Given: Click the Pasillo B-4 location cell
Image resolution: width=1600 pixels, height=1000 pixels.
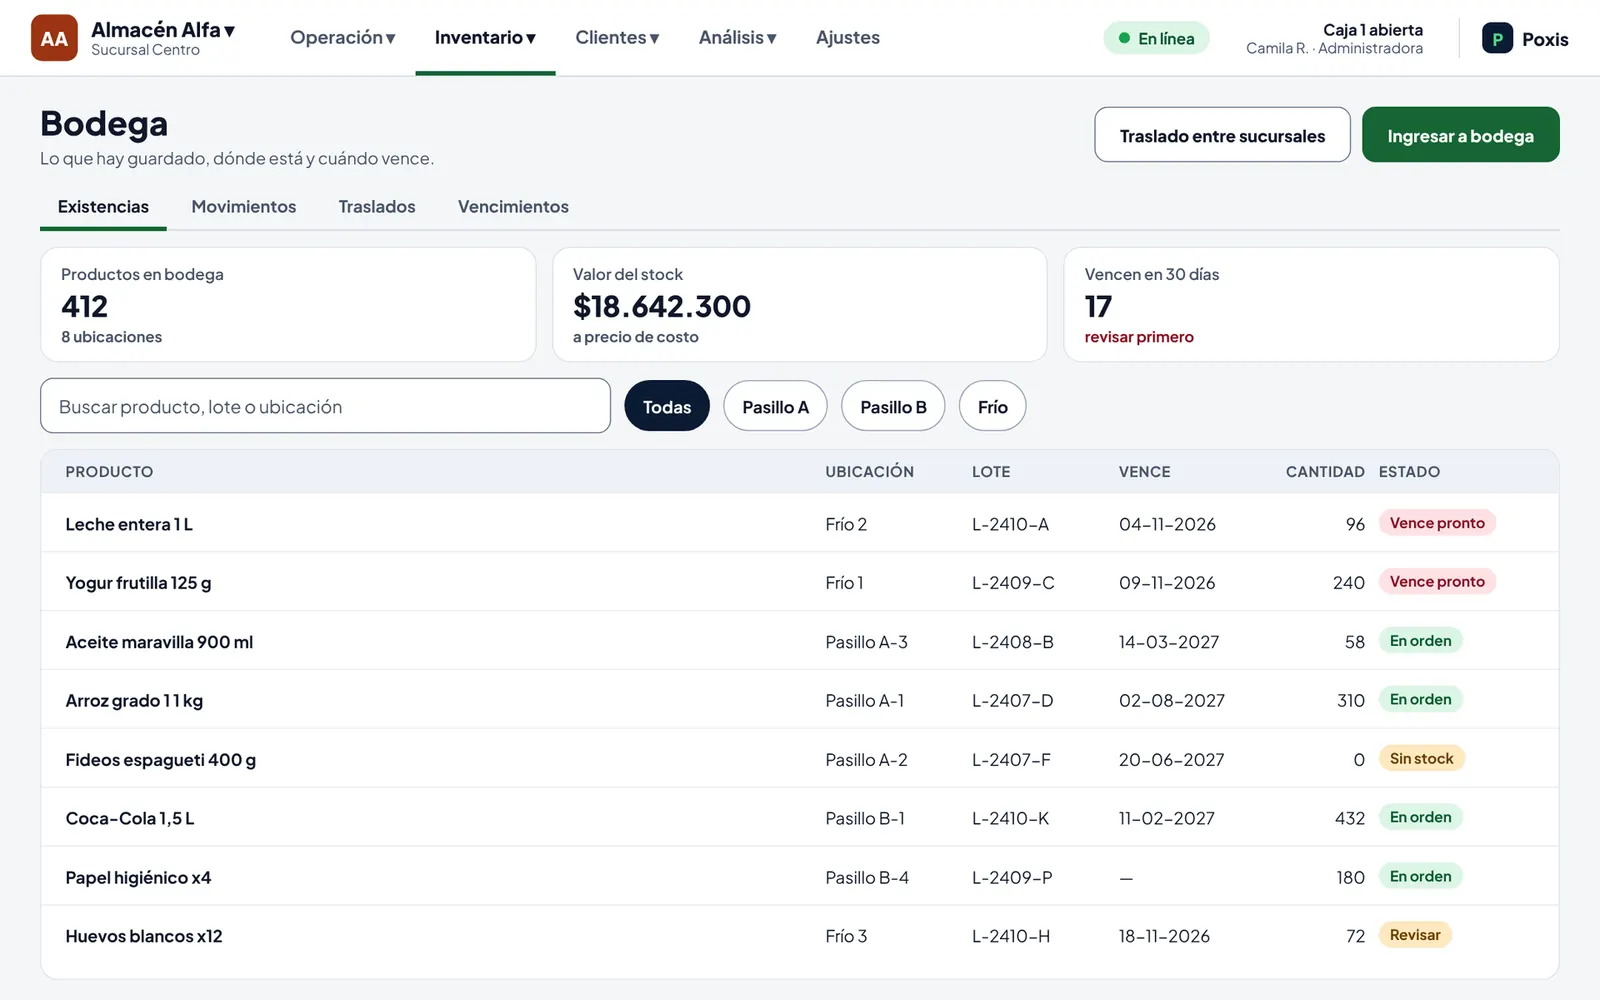Looking at the screenshot, I should point(867,878).
